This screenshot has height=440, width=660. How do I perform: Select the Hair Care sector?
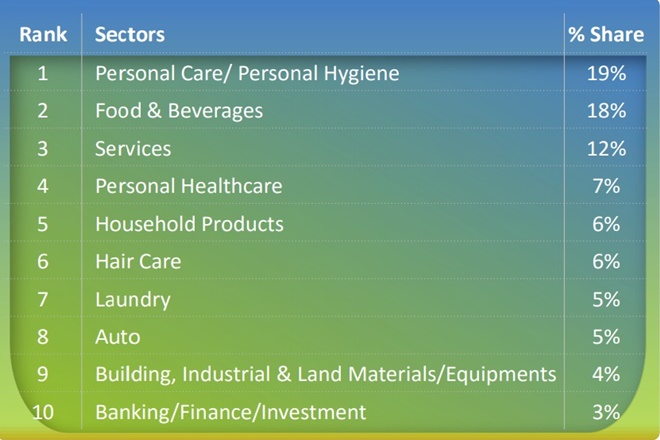pyautogui.click(x=138, y=262)
